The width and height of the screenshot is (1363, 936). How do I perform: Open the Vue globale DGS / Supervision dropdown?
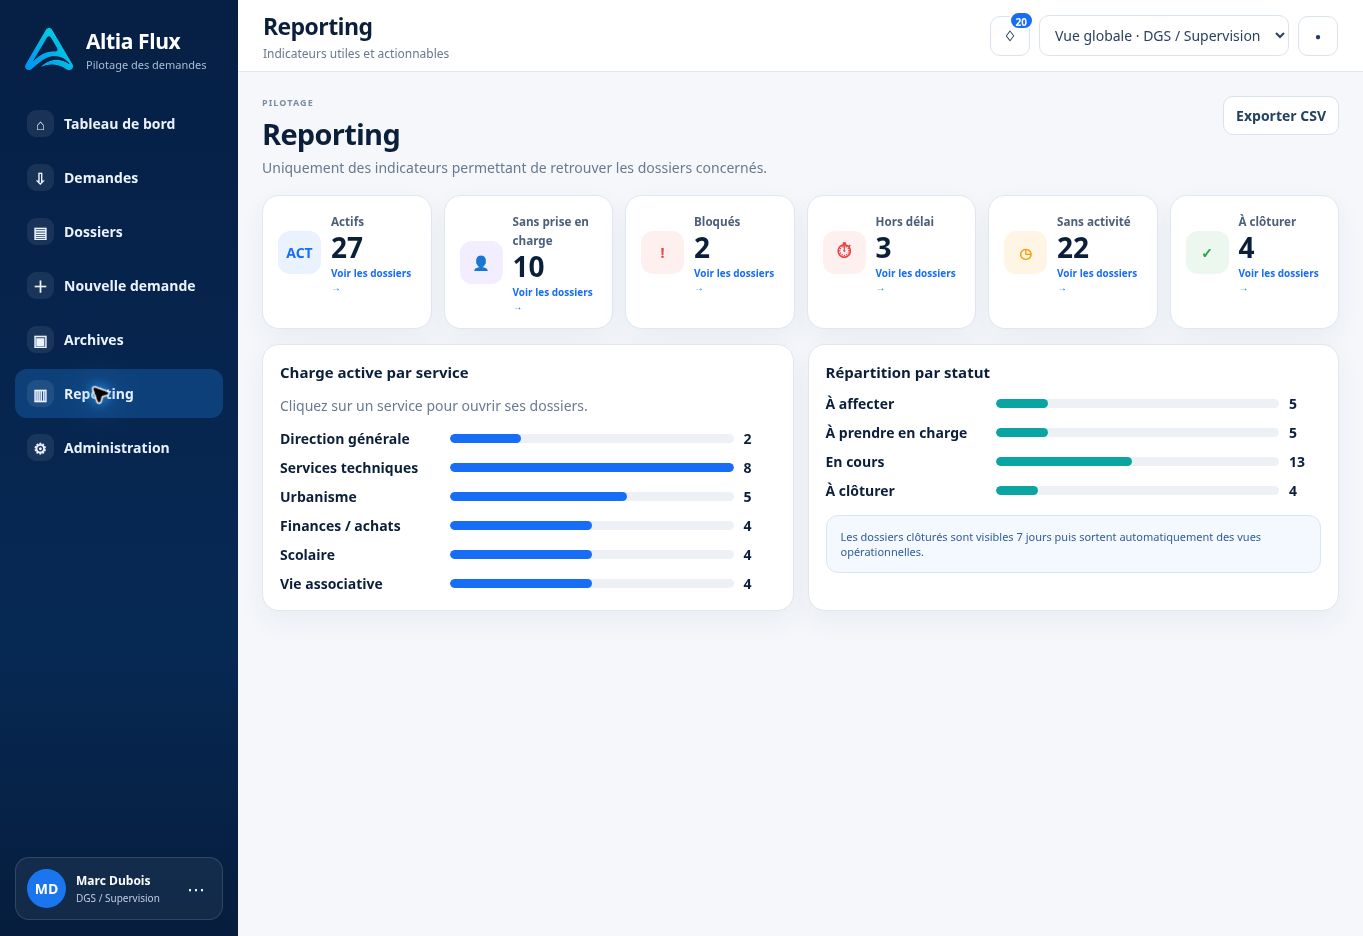[1164, 36]
